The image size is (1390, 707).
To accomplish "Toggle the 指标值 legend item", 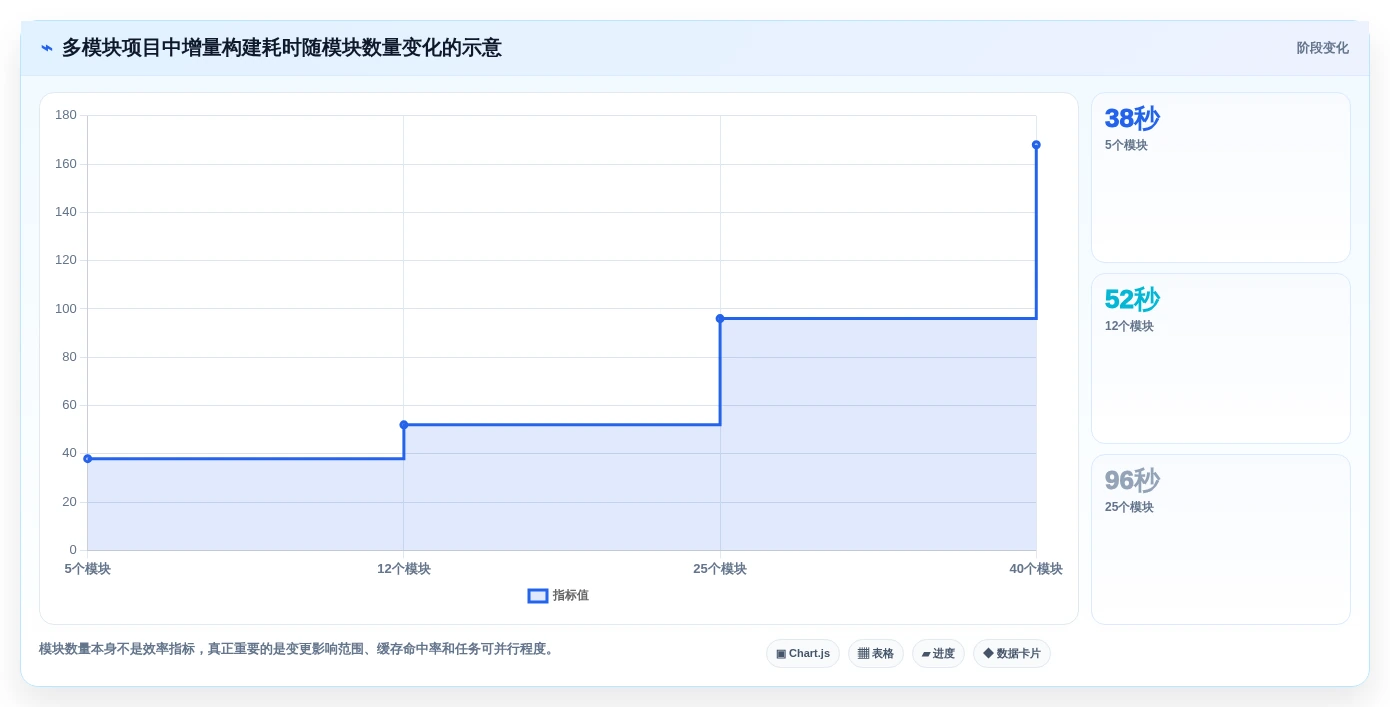I will point(558,596).
